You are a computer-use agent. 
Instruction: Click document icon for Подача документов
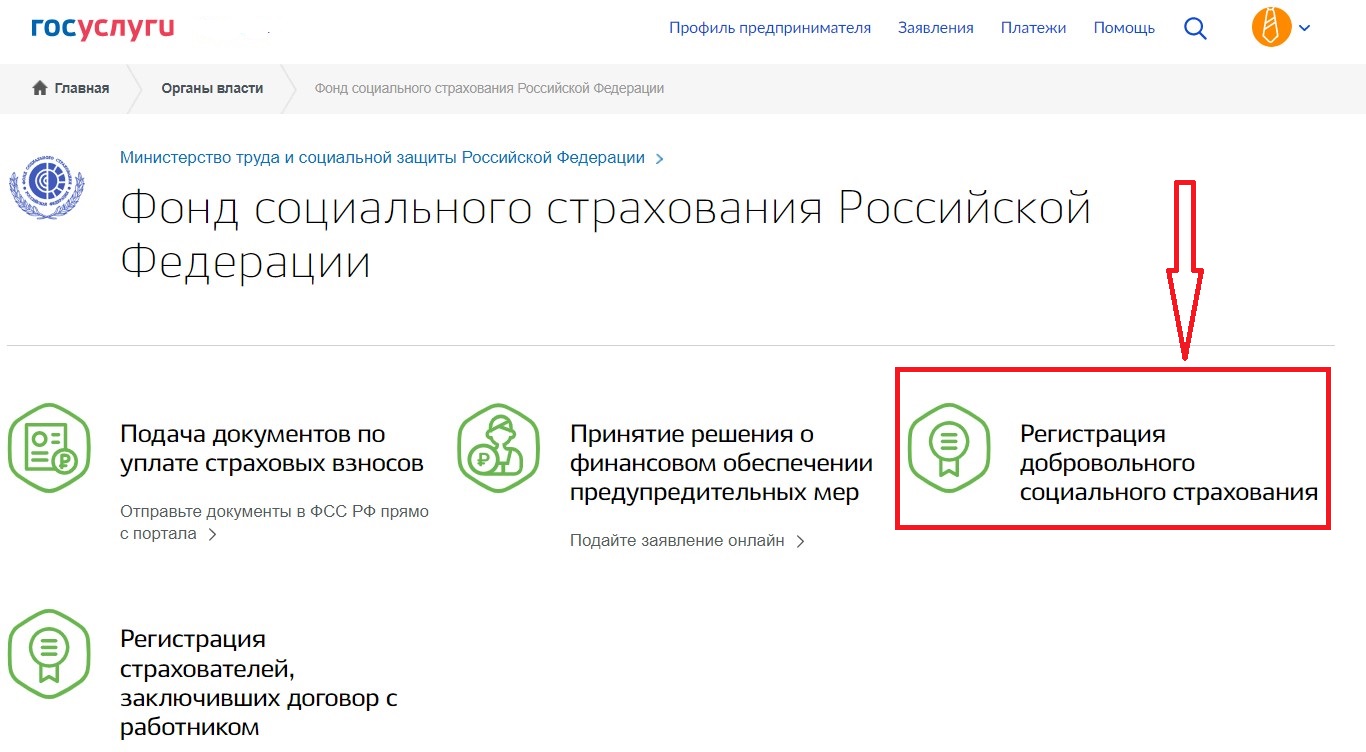click(x=48, y=448)
